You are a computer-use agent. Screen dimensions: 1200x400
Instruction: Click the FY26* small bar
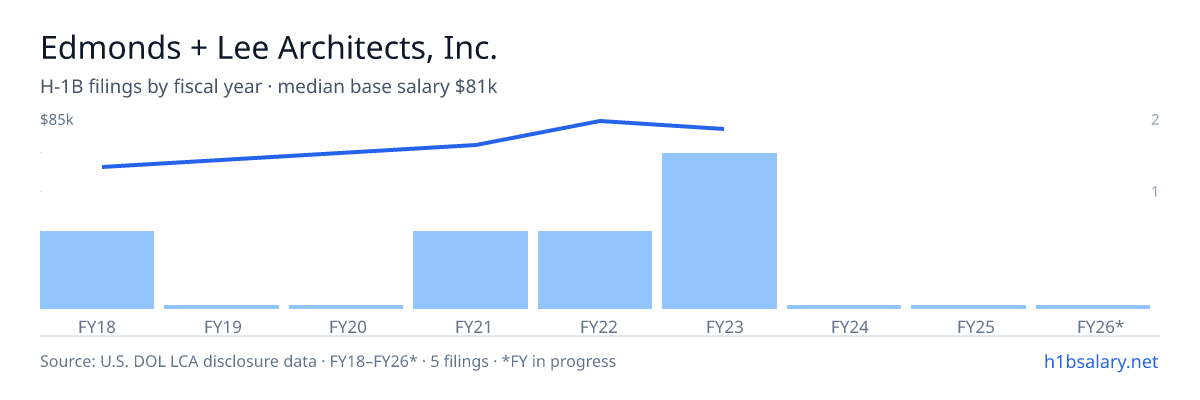click(x=1093, y=307)
